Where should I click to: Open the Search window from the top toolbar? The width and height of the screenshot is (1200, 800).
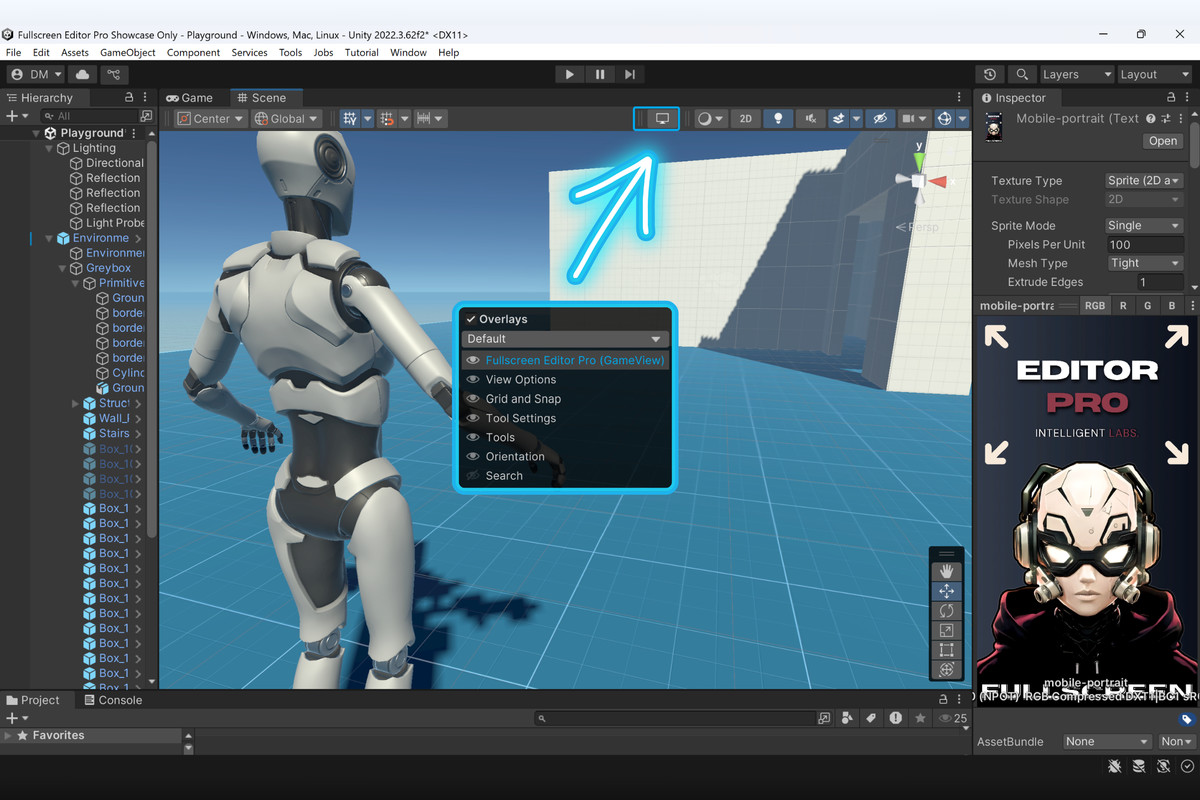click(1022, 74)
